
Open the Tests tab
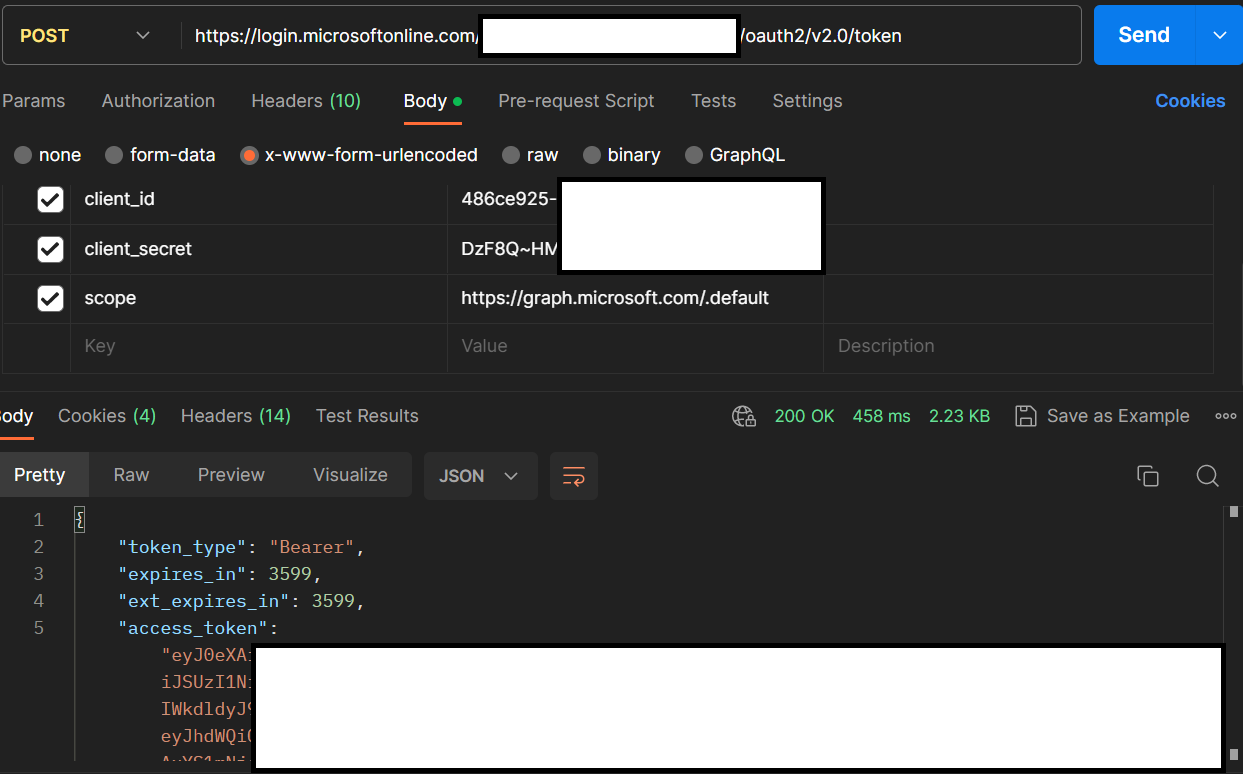713,101
